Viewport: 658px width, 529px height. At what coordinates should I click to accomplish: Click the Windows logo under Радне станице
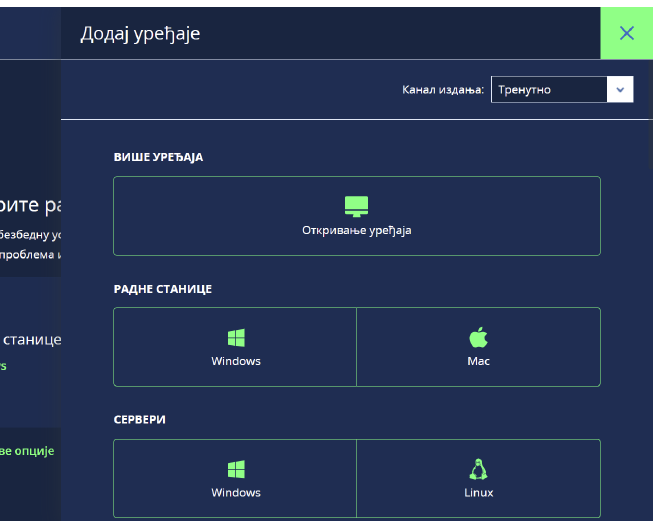[x=236, y=338]
